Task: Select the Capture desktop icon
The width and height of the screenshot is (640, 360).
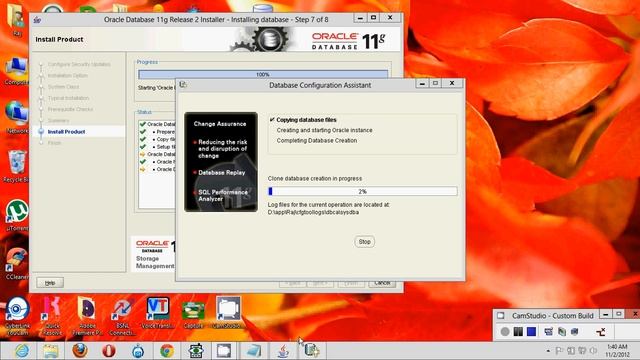Action: pyautogui.click(x=193, y=314)
